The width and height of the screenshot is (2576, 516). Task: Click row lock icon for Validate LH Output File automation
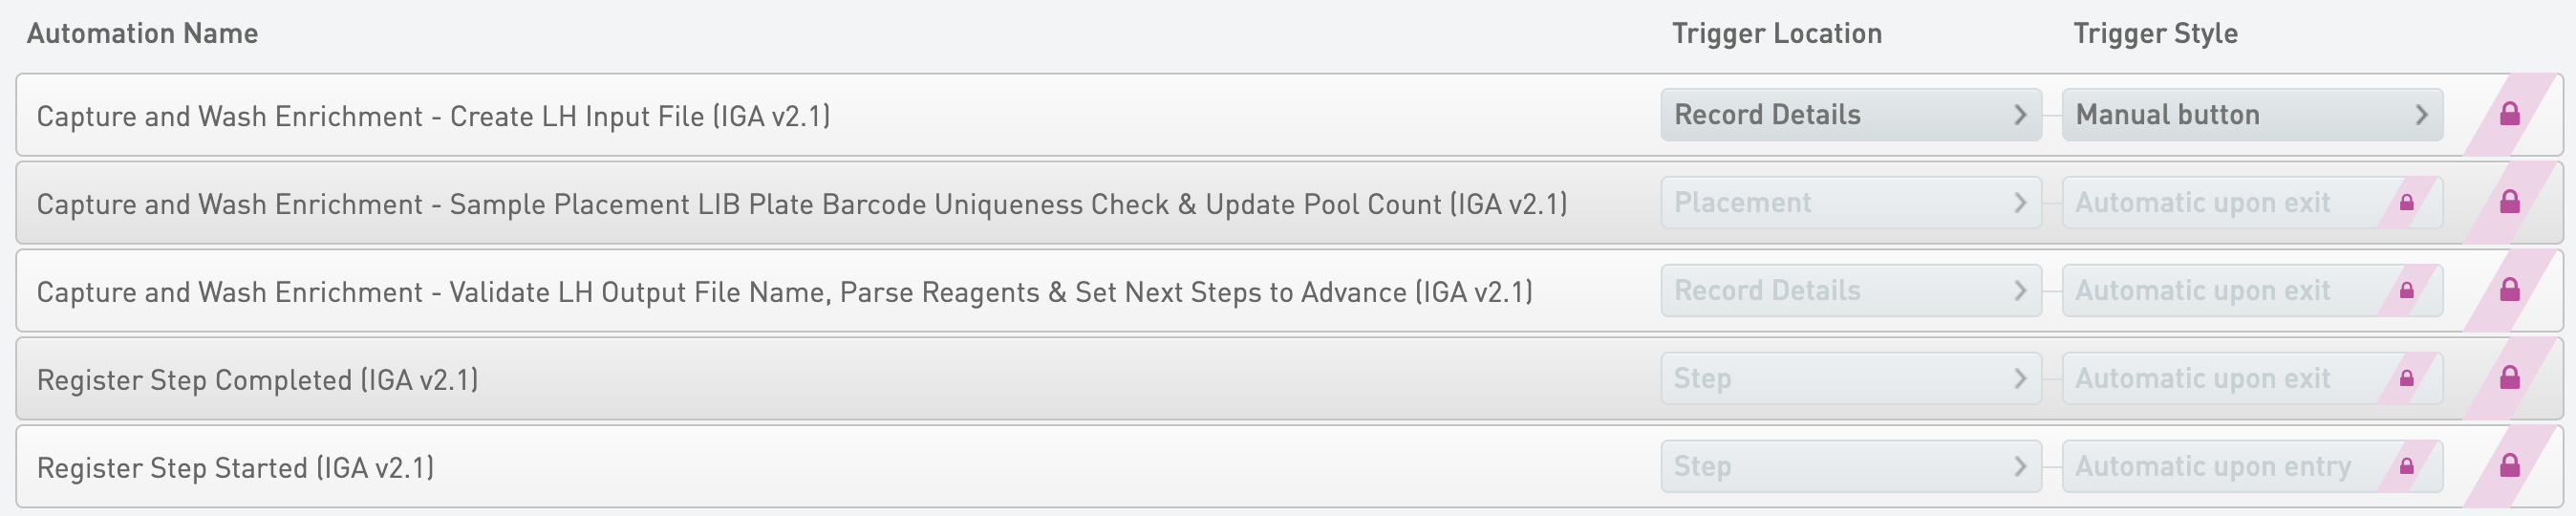(2509, 290)
